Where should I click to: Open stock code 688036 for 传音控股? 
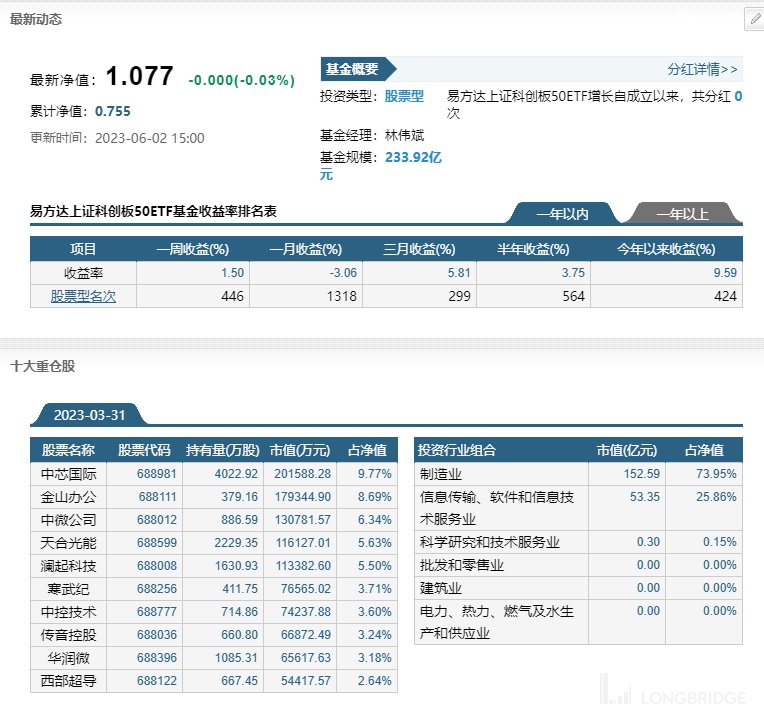157,634
